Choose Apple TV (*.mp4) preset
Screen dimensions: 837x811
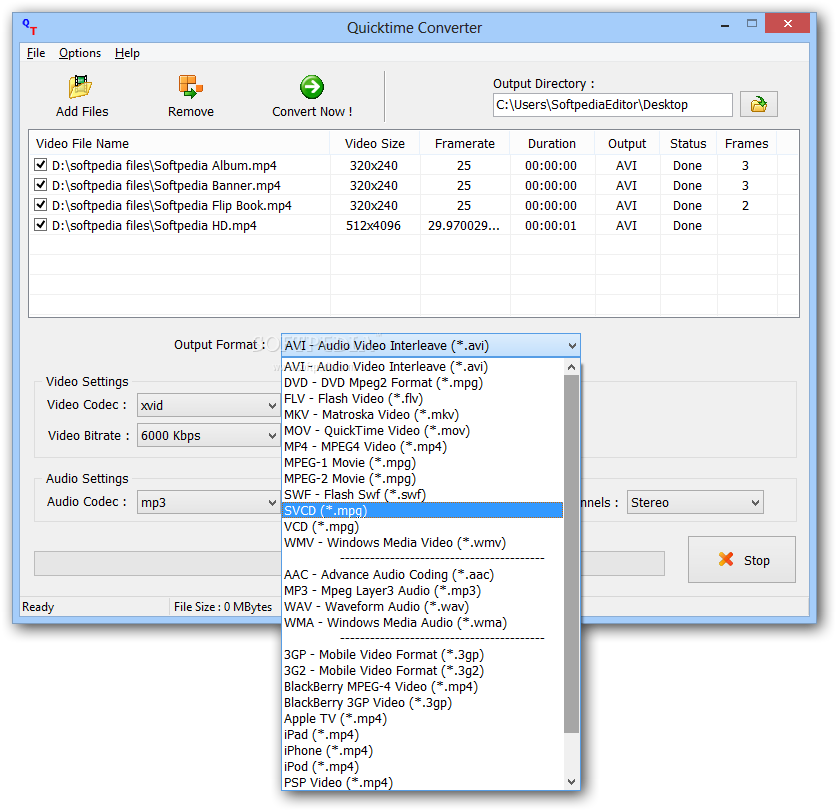pyautogui.click(x=423, y=719)
